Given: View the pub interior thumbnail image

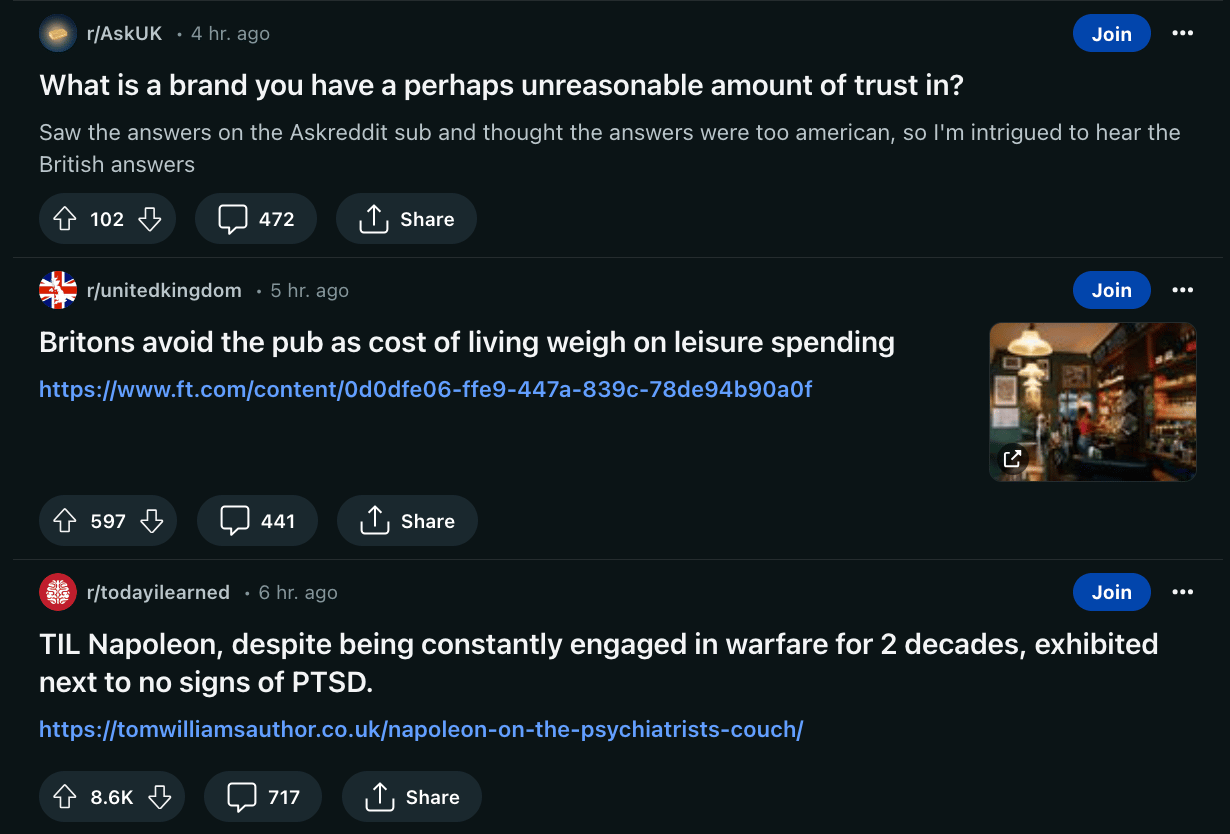Looking at the screenshot, I should (1092, 401).
